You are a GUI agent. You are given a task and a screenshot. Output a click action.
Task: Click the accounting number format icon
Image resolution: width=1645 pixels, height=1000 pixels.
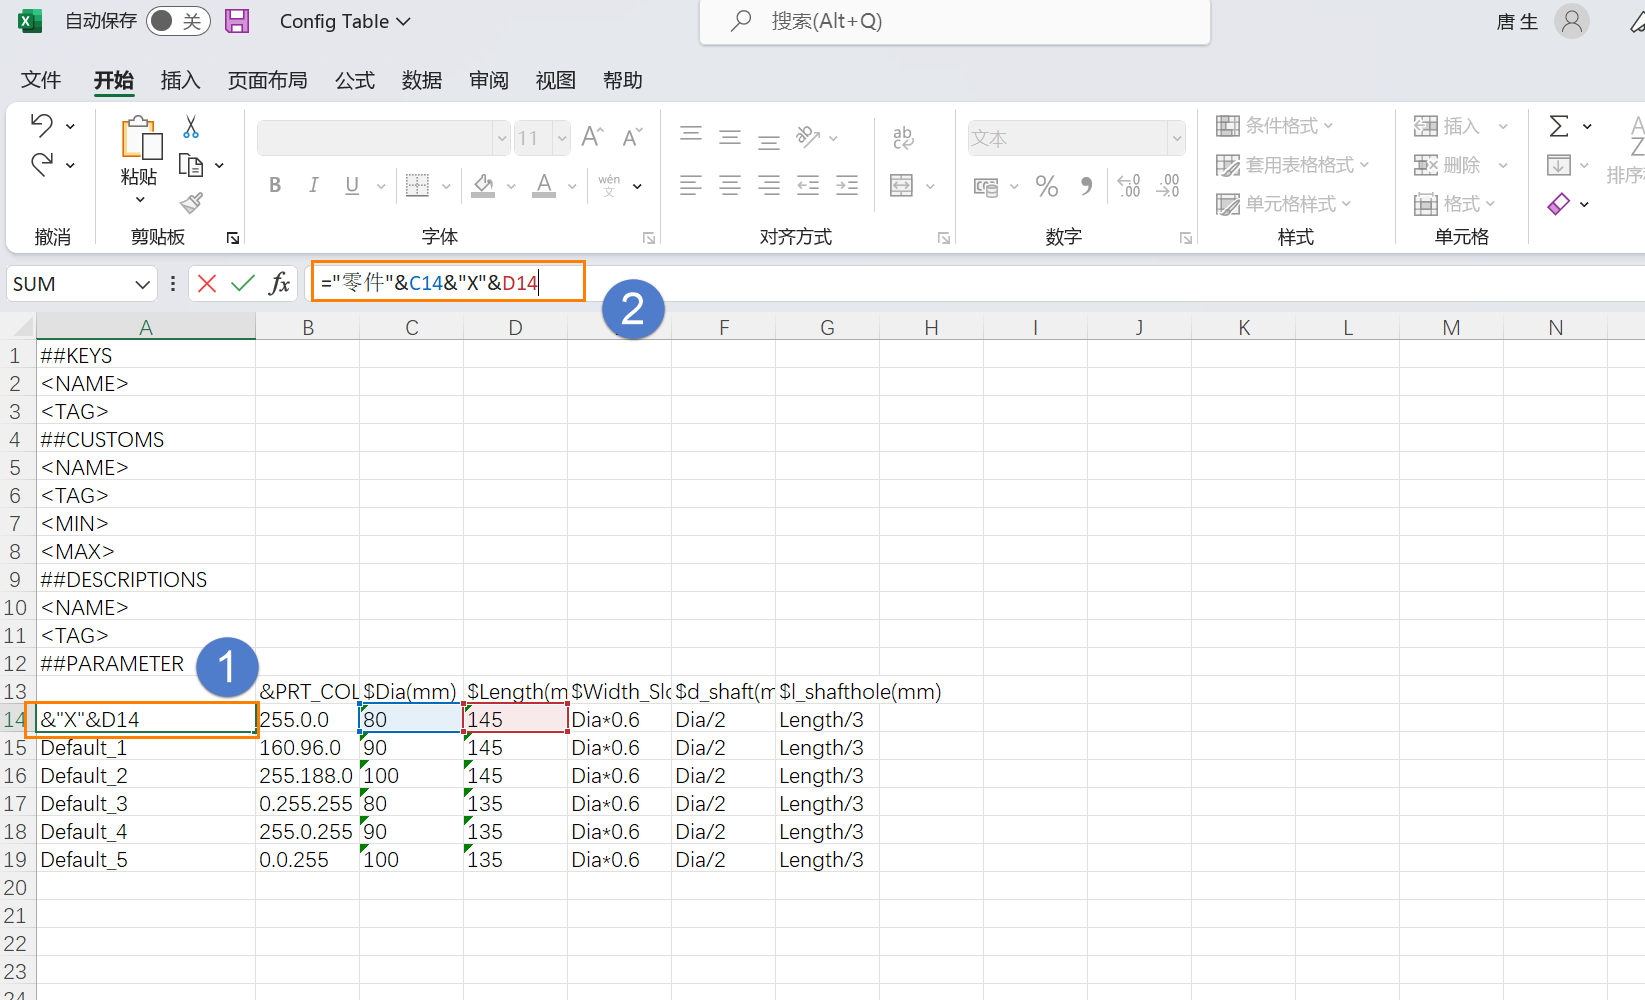pyautogui.click(x=986, y=186)
